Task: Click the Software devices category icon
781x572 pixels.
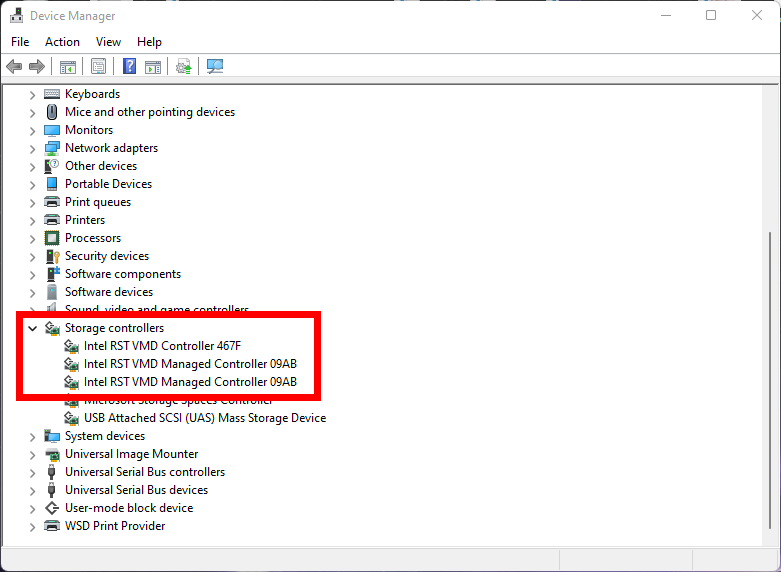Action: [52, 292]
